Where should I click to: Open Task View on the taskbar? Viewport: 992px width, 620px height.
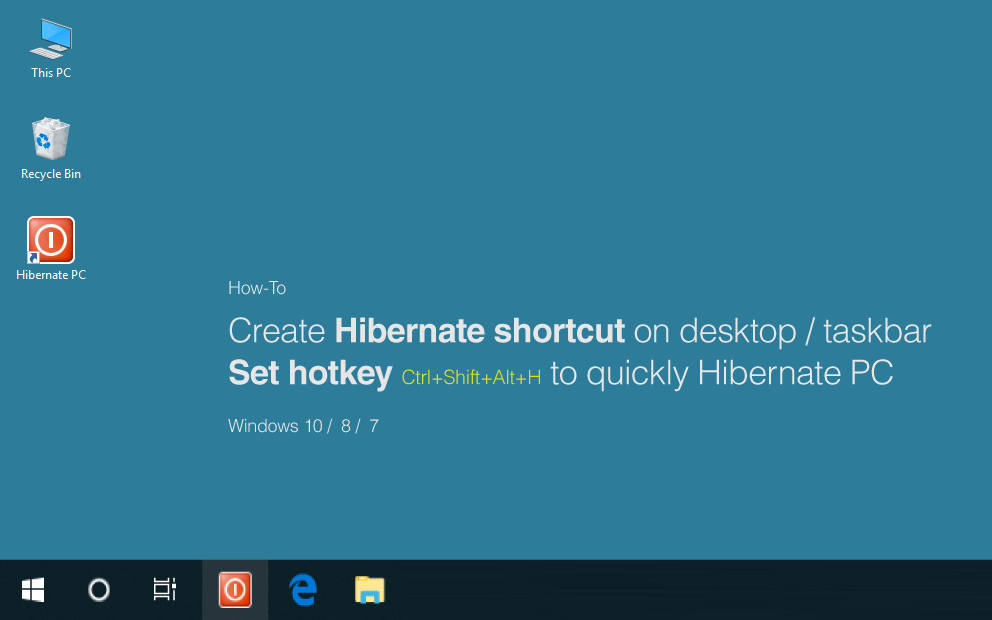coord(163,590)
